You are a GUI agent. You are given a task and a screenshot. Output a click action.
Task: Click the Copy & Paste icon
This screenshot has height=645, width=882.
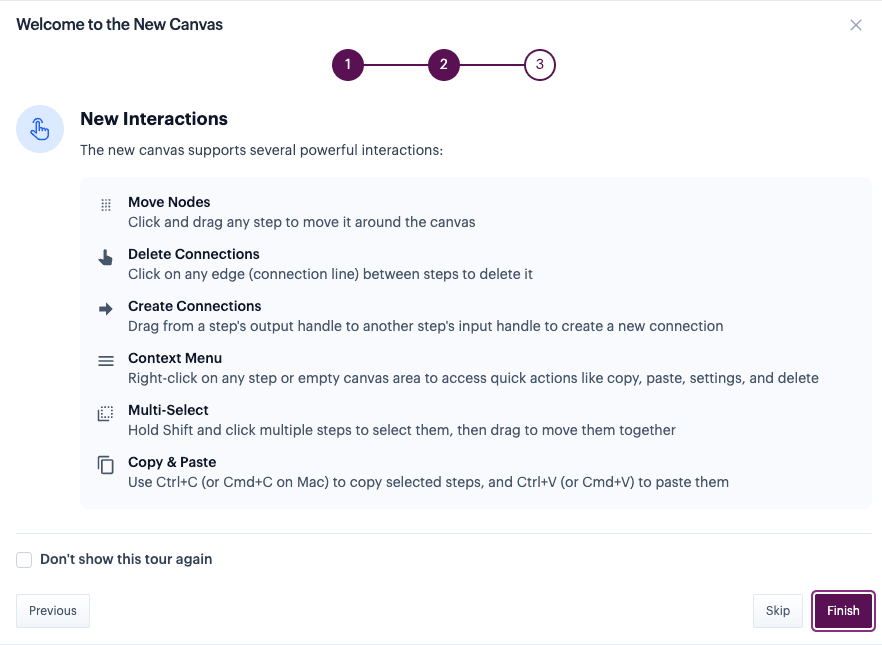tap(106, 465)
